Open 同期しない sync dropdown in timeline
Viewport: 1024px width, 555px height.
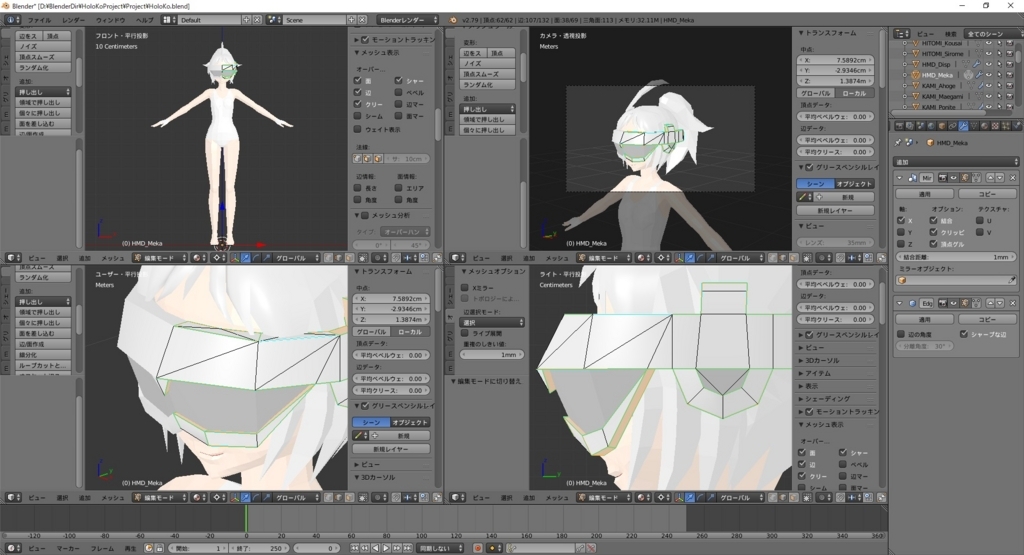(x=441, y=548)
